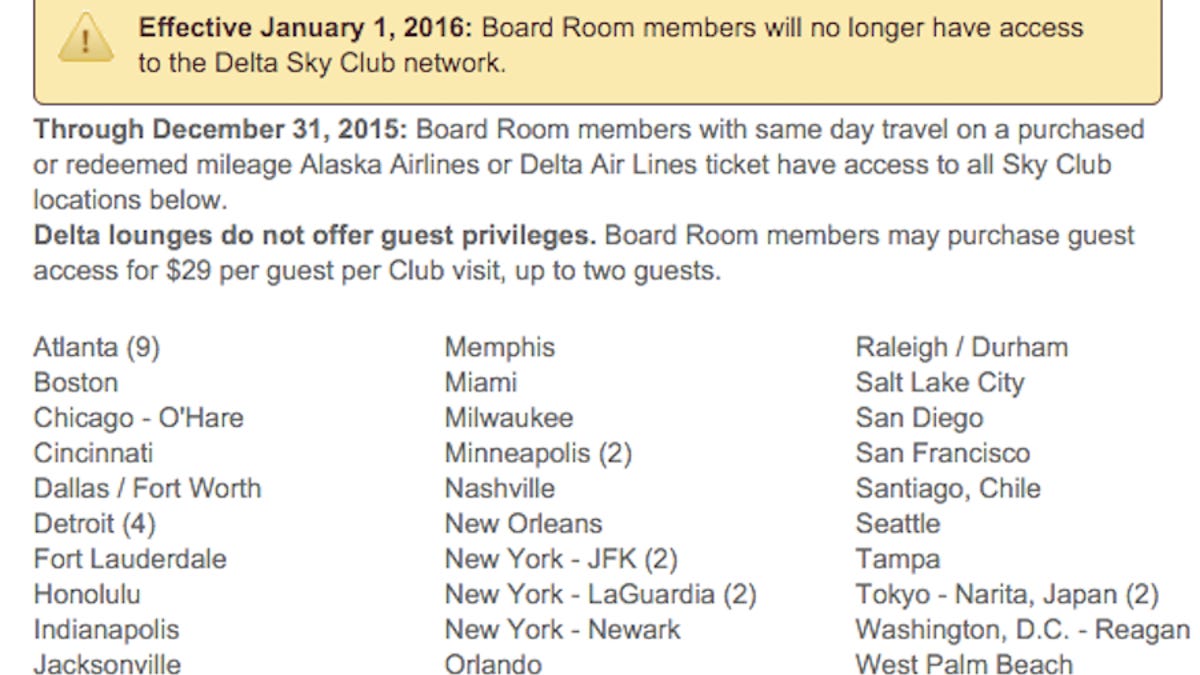Select Minneapolis (2) location

point(538,454)
